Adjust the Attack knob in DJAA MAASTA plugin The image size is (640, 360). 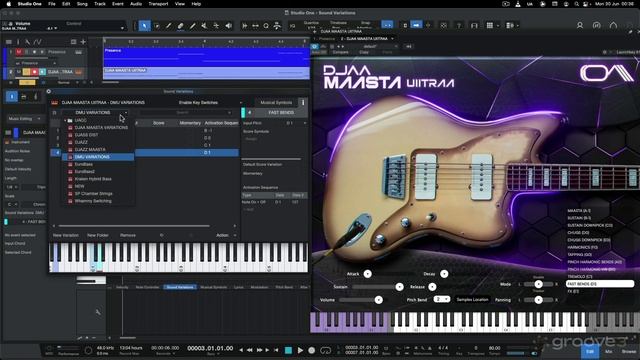tap(367, 274)
